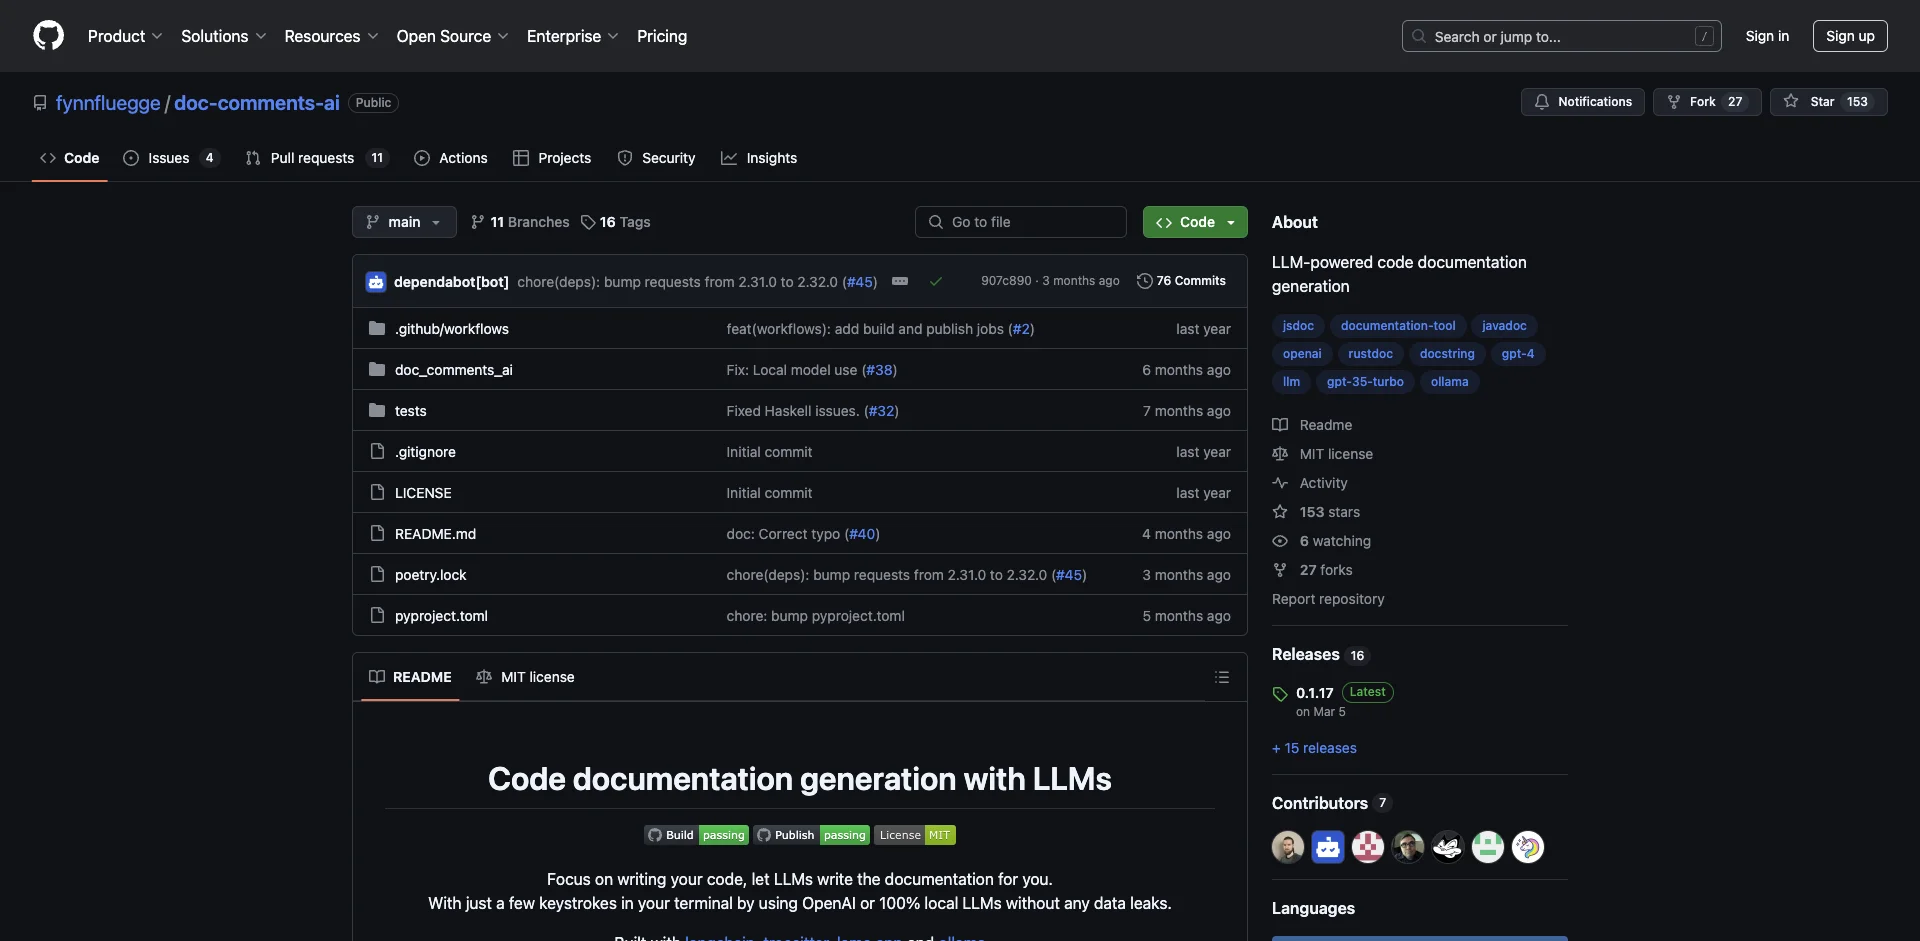The image size is (1920, 941).
Task: Show the + 15 releases link
Action: (x=1314, y=748)
